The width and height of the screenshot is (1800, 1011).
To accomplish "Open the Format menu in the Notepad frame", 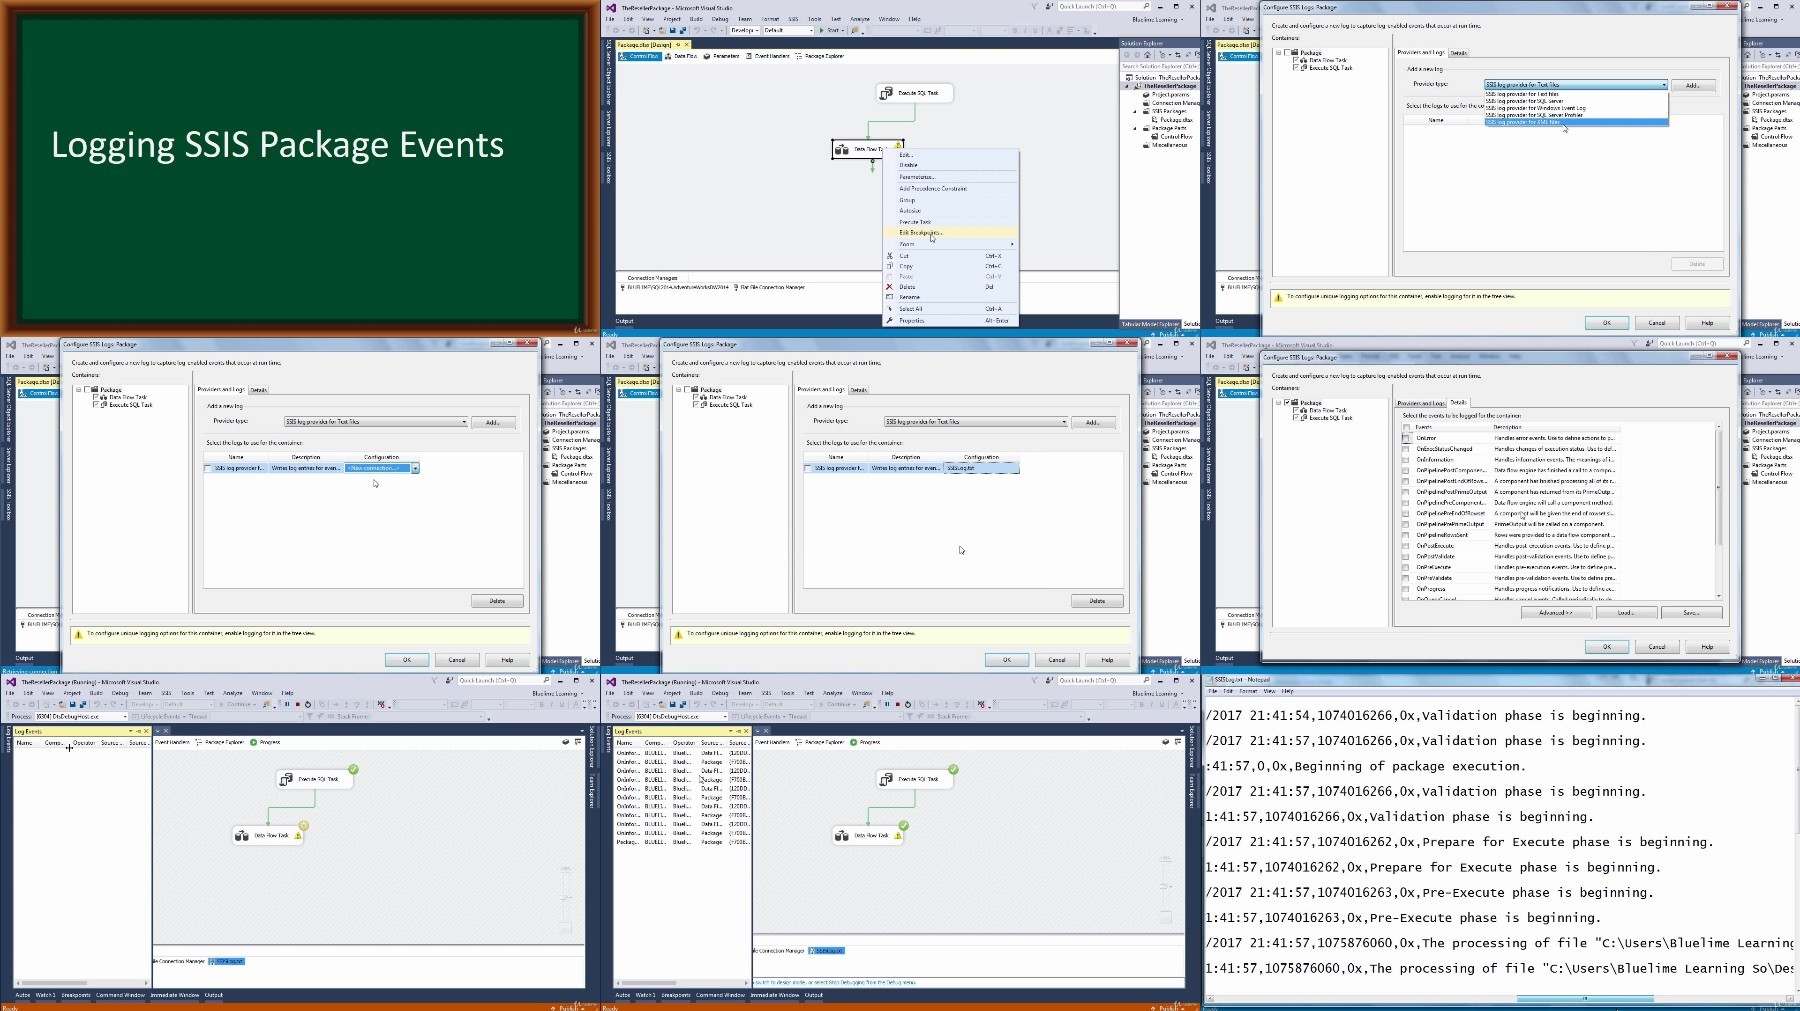I will (x=1248, y=691).
